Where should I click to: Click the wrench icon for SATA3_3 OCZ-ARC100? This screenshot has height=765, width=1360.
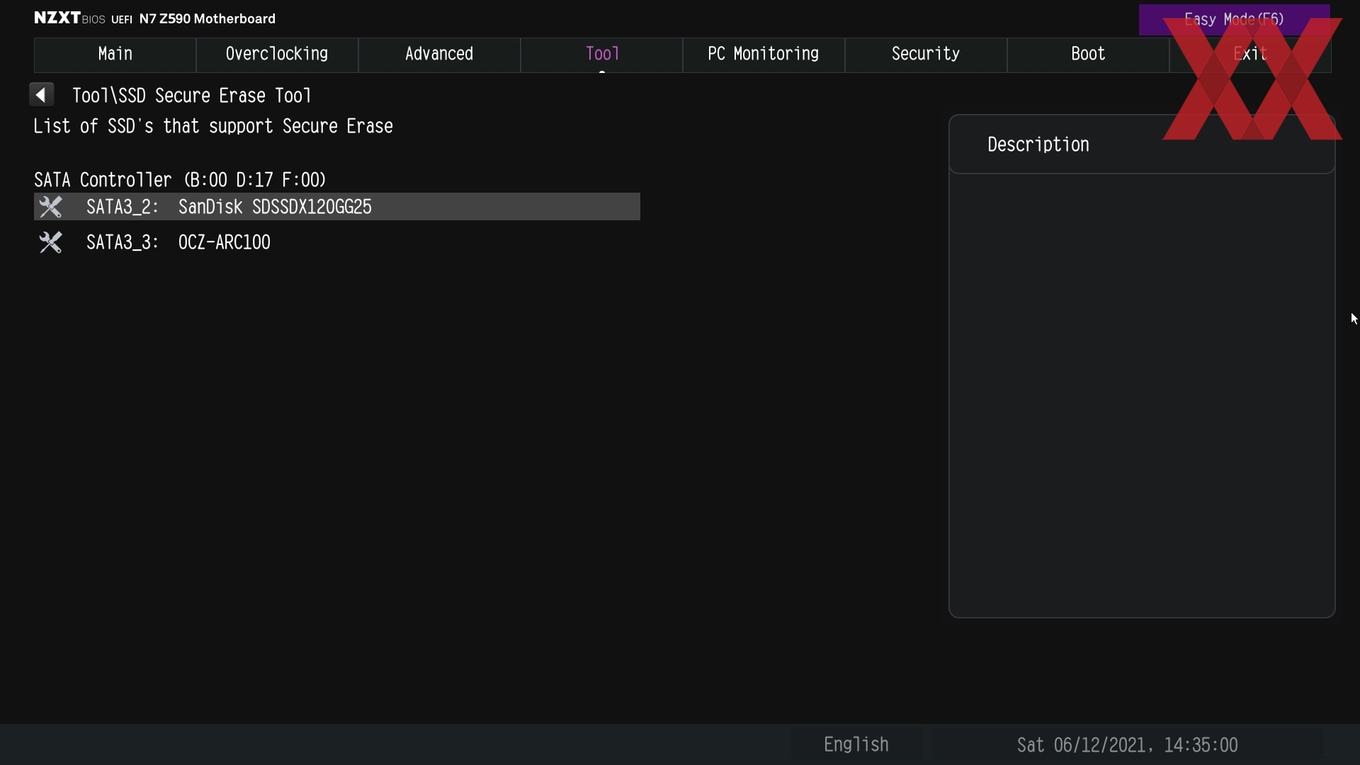(50, 243)
